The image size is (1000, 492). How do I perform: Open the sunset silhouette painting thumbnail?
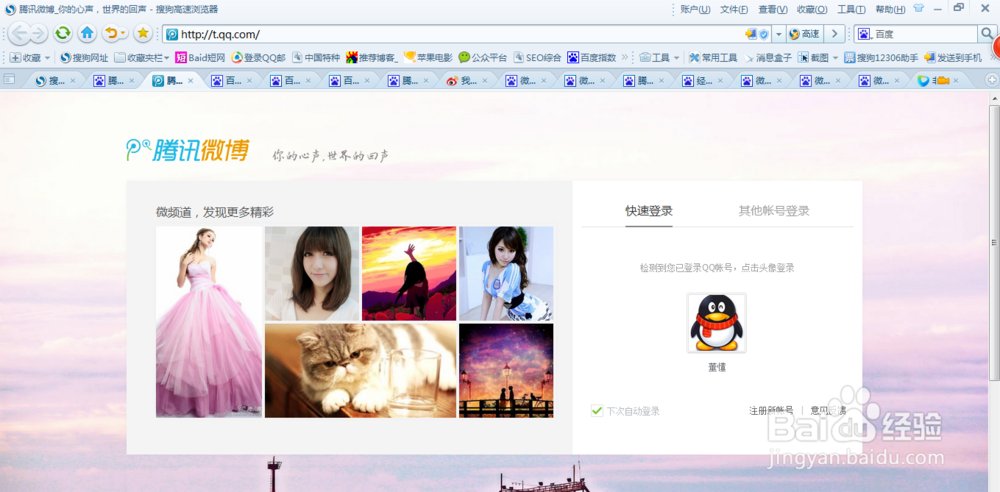[409, 273]
